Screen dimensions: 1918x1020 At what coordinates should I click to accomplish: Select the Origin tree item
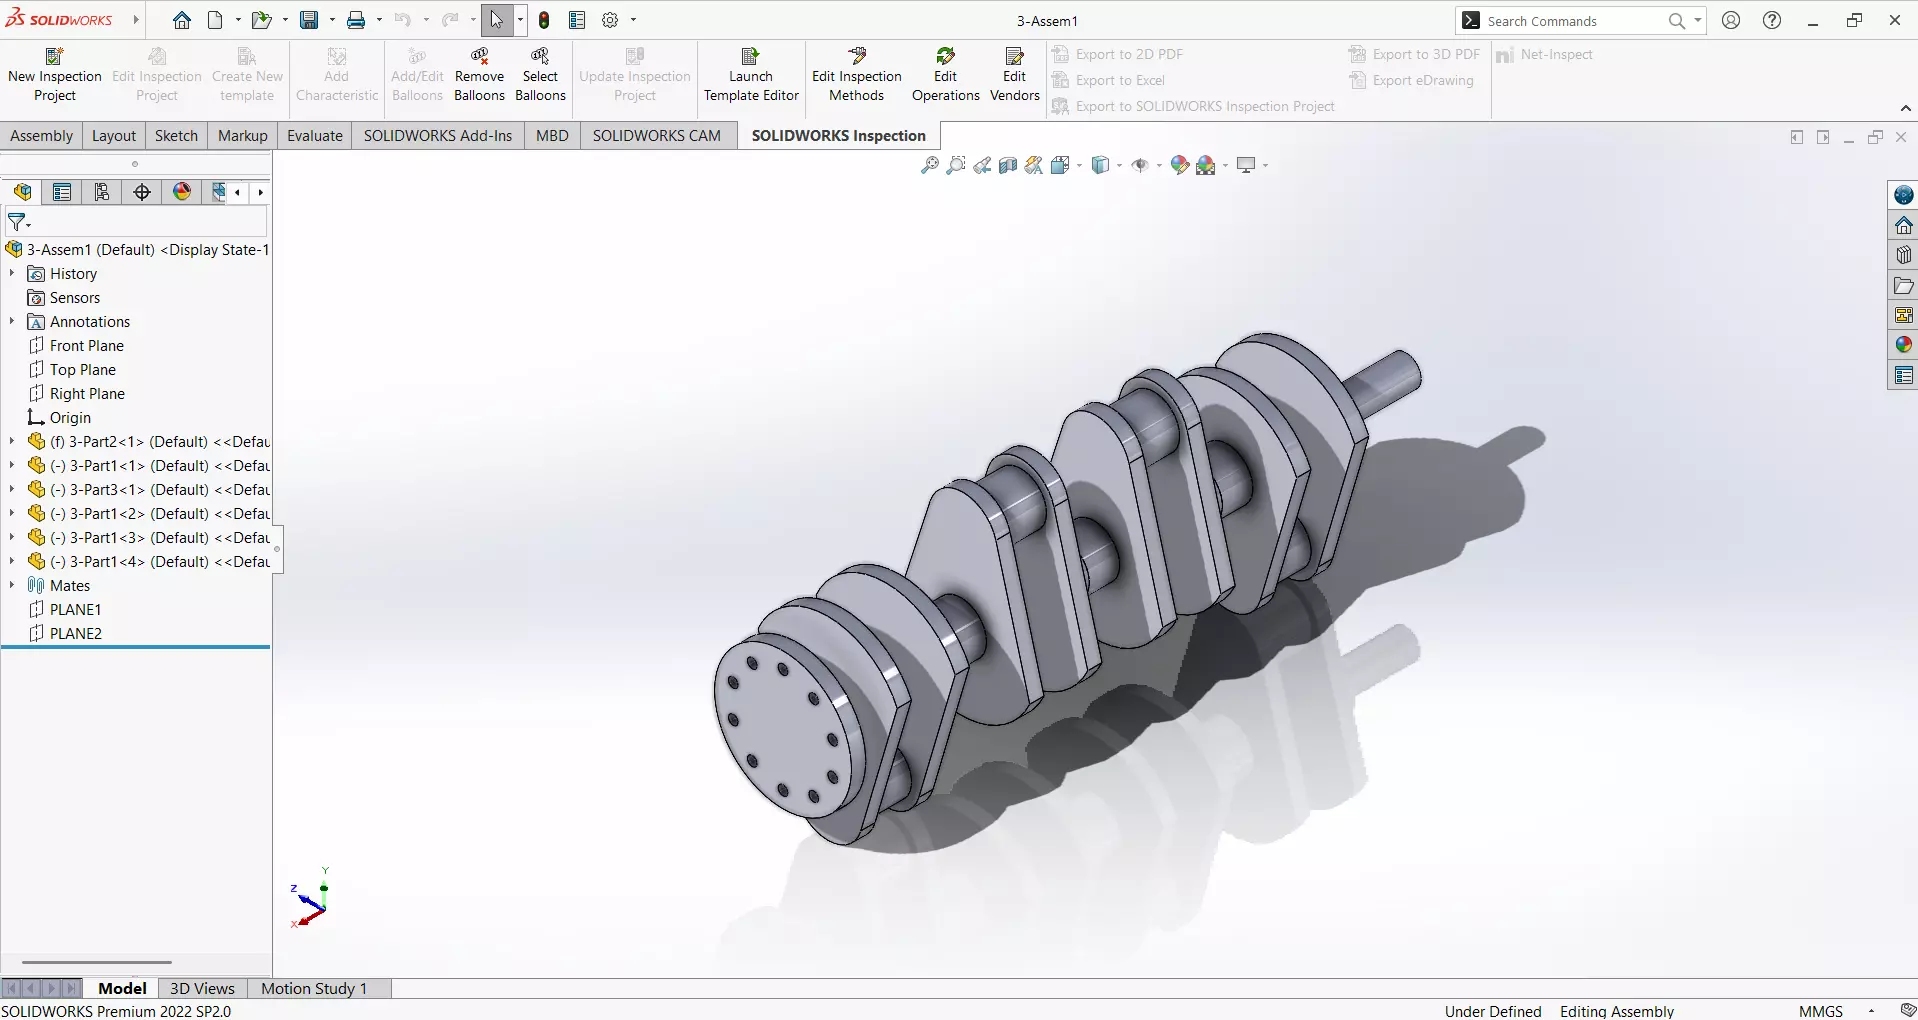(70, 417)
